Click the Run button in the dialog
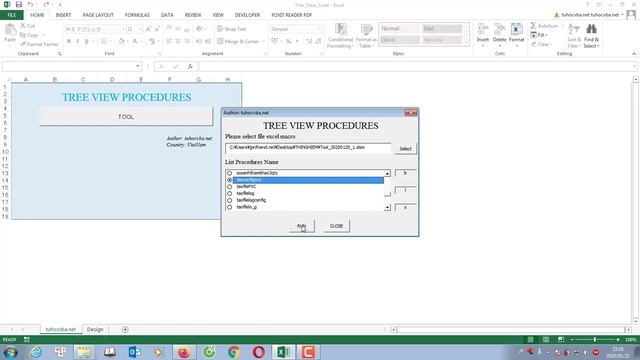Screen dimensions: 640x360 tap(302, 226)
